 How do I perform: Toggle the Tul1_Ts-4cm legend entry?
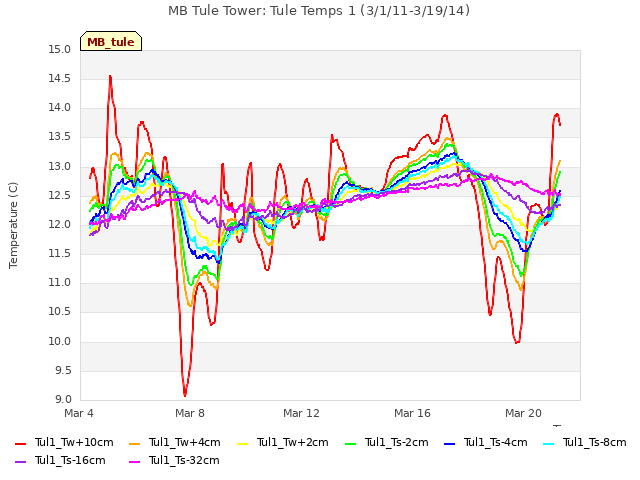click(485, 443)
